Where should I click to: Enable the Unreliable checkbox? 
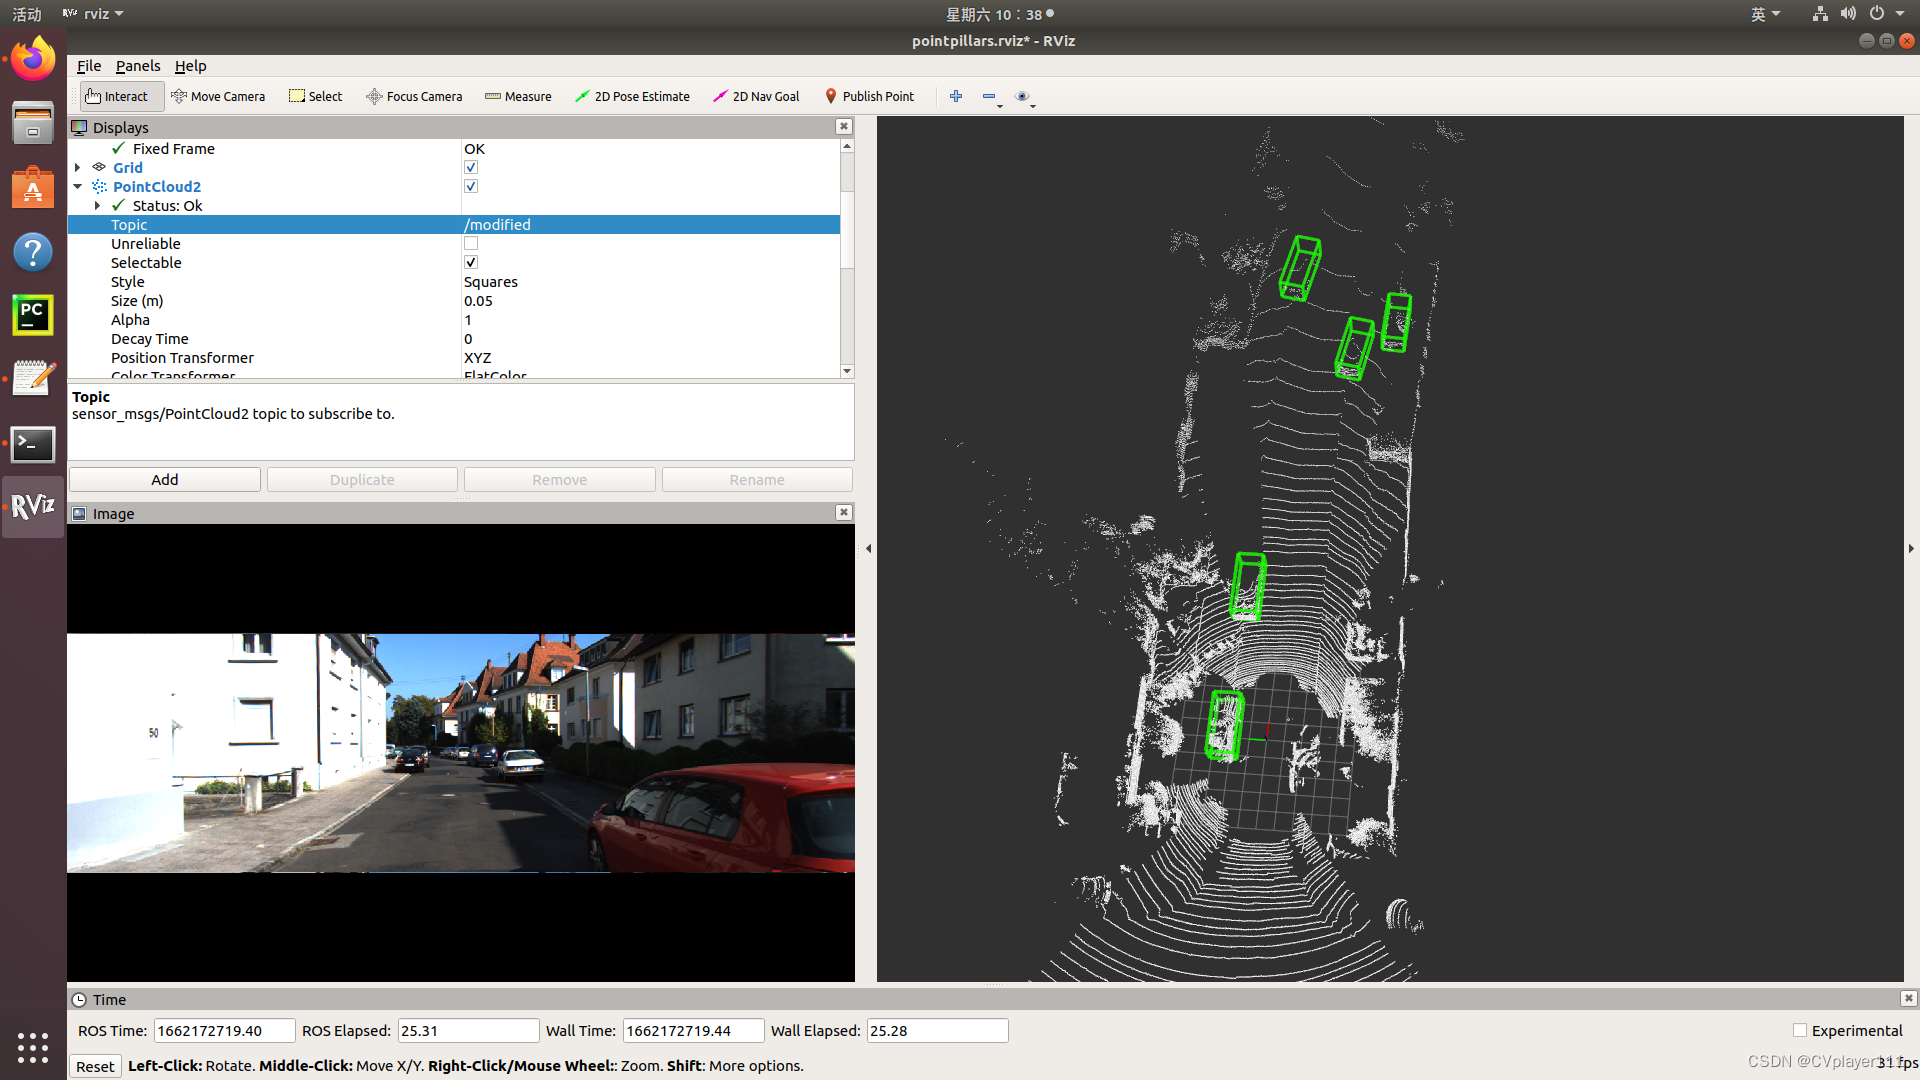[471, 244]
